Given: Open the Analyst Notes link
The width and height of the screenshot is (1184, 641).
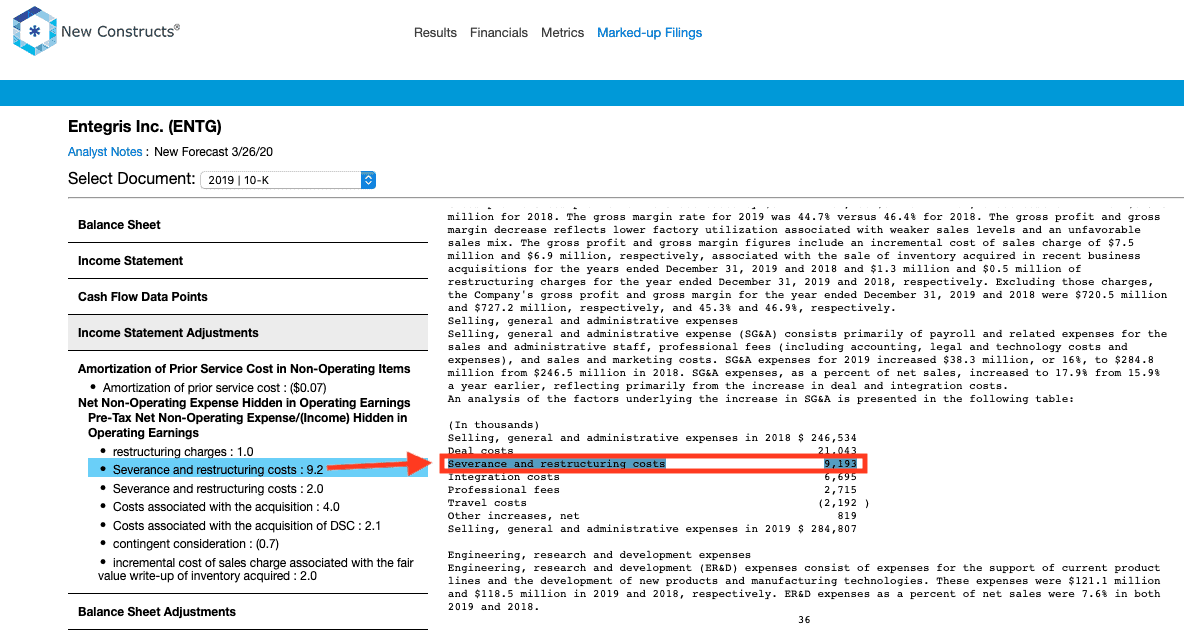Looking at the screenshot, I should pos(105,152).
